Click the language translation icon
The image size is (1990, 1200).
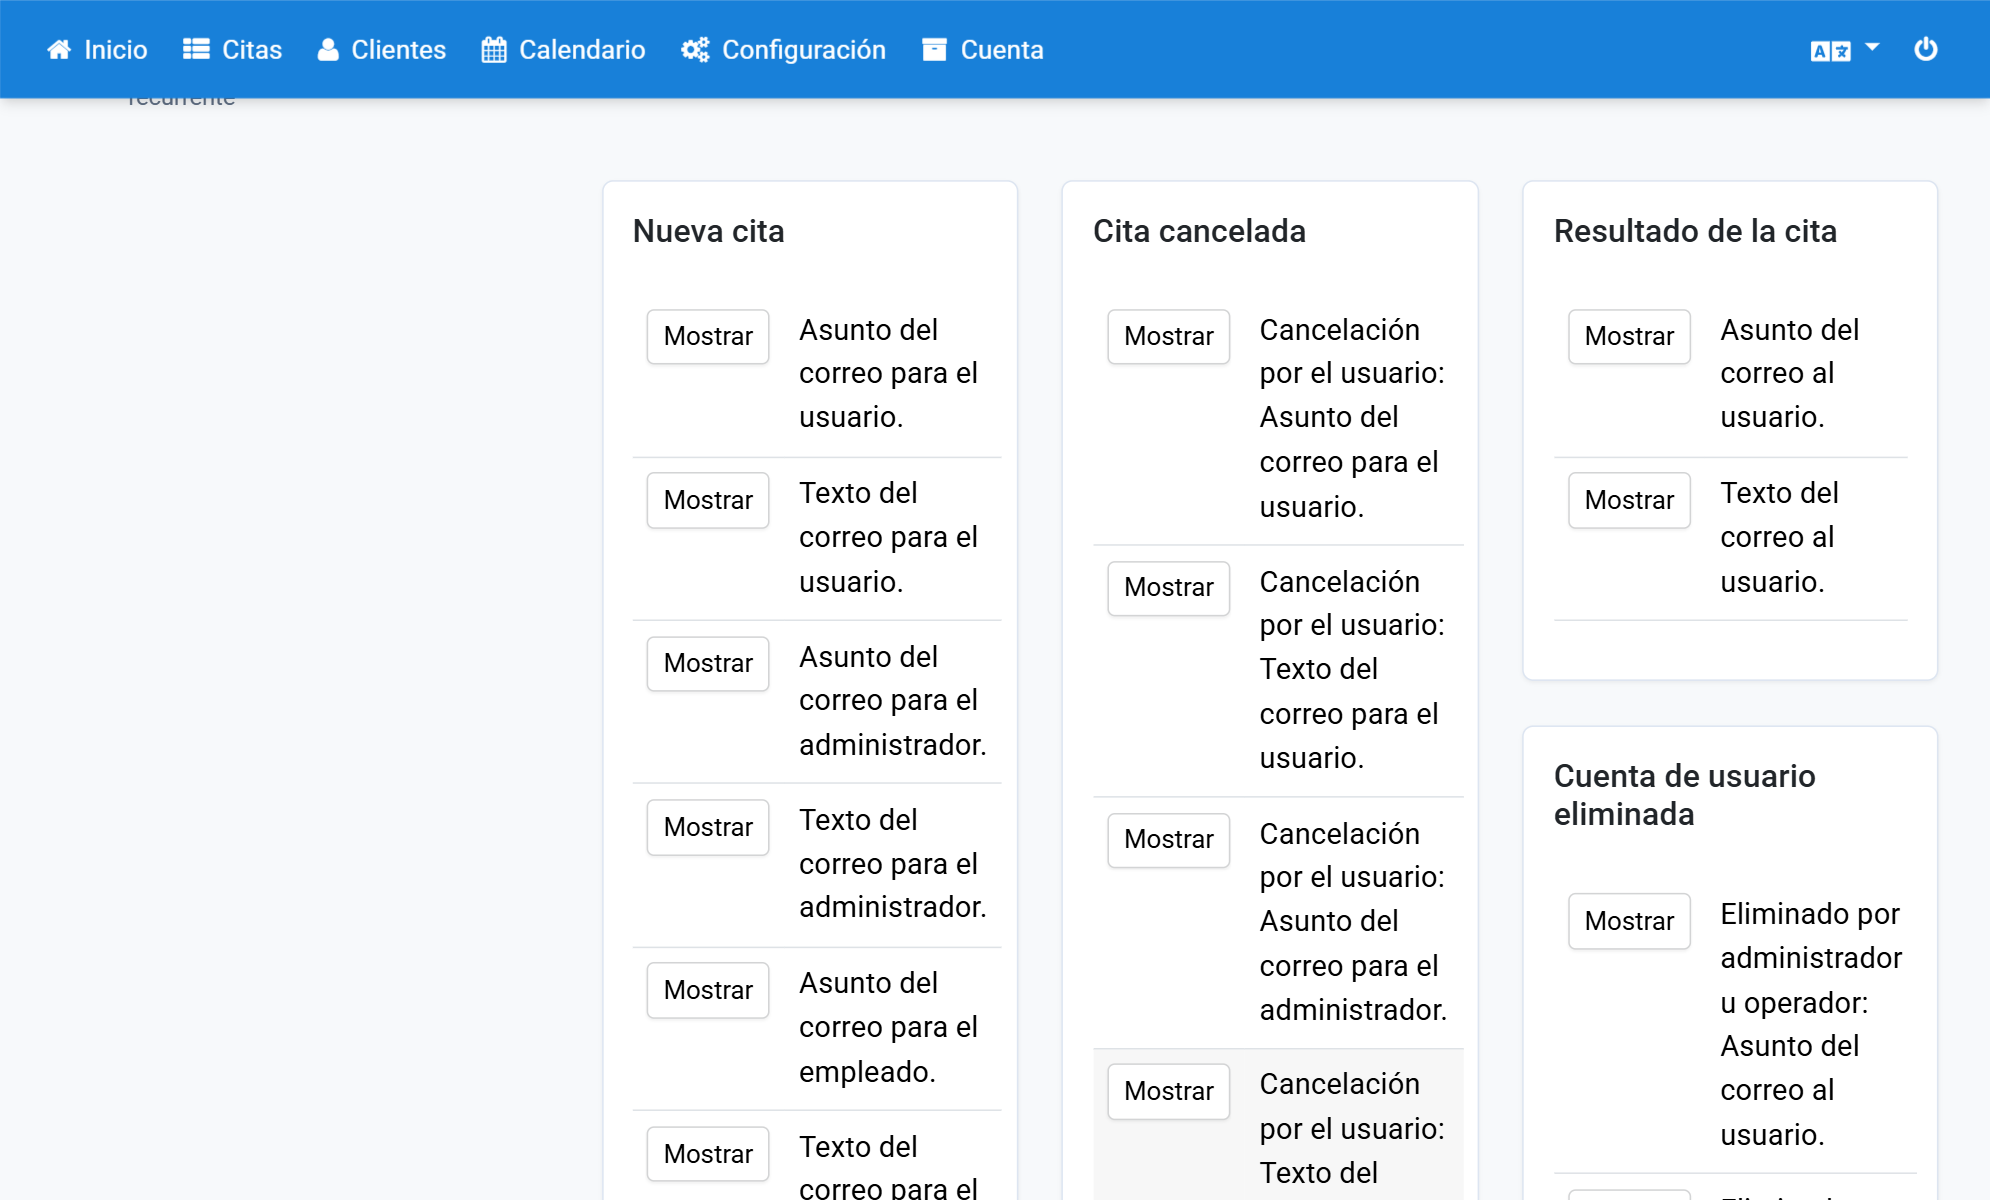1830,51
